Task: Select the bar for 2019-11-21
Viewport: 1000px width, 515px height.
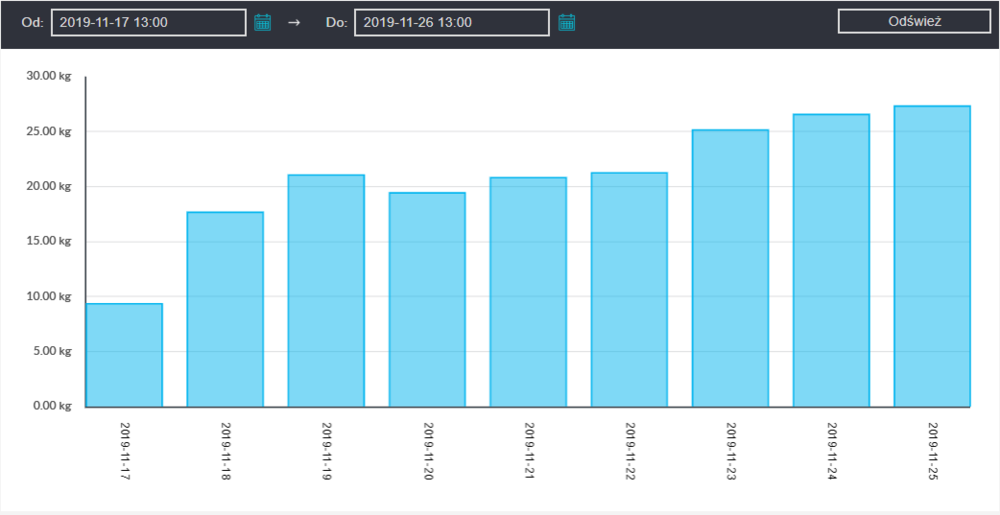Action: point(528,292)
